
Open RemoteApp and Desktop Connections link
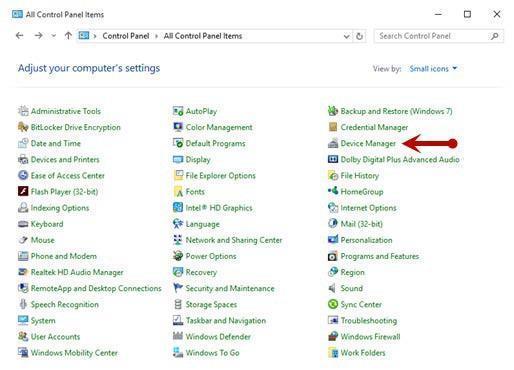point(96,288)
